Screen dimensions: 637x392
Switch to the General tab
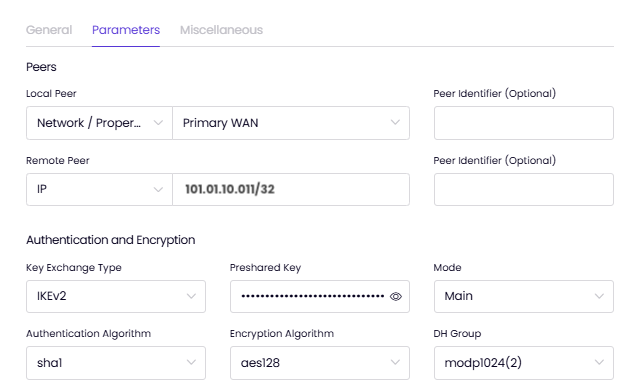pyautogui.click(x=49, y=30)
